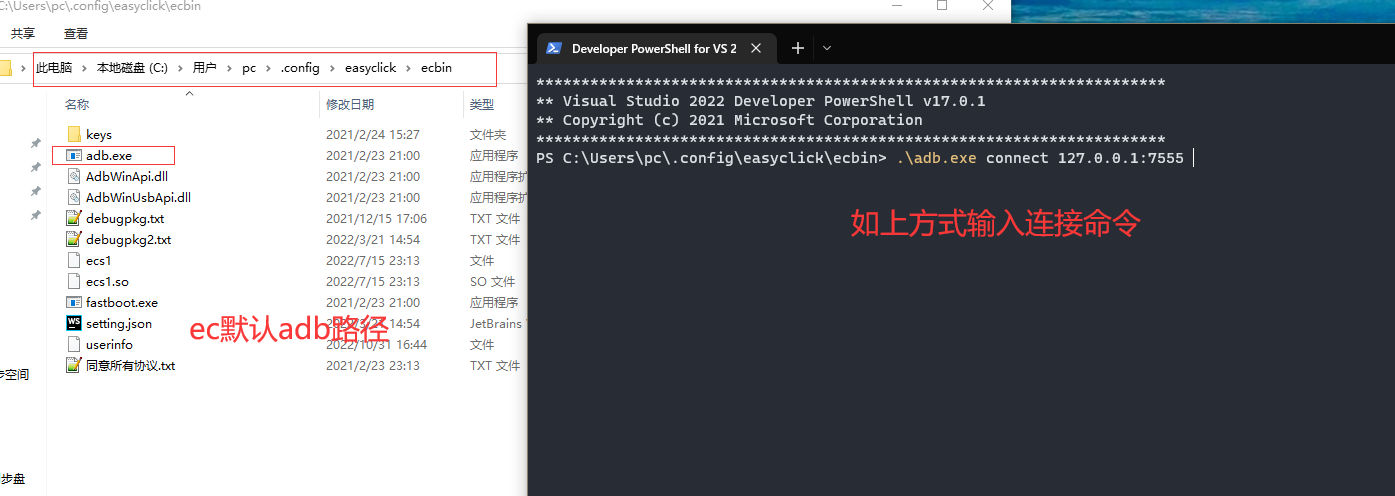Click the ecs1.so type cell SO 文件
This screenshot has width=1395, height=496.
(x=492, y=281)
